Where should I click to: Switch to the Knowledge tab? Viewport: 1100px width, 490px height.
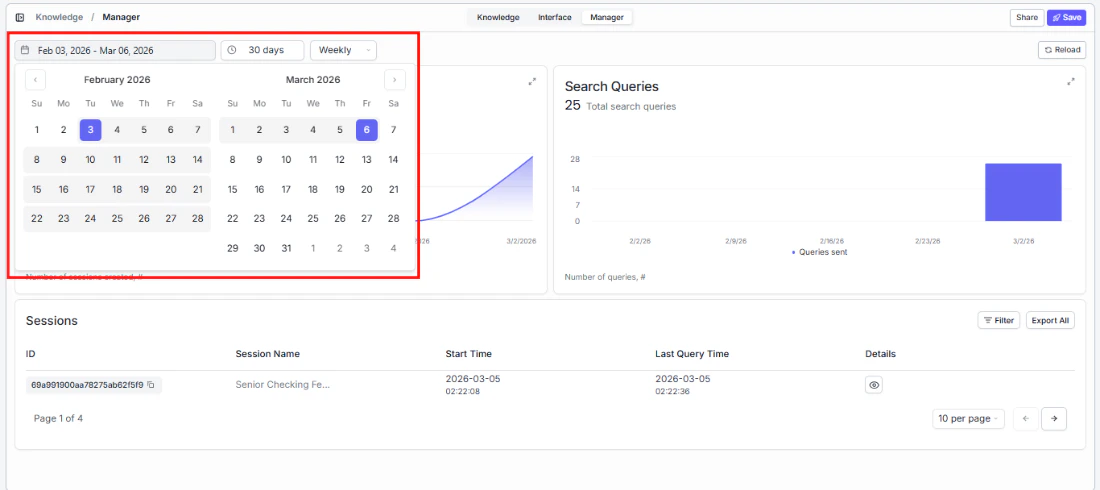pyautogui.click(x=498, y=18)
